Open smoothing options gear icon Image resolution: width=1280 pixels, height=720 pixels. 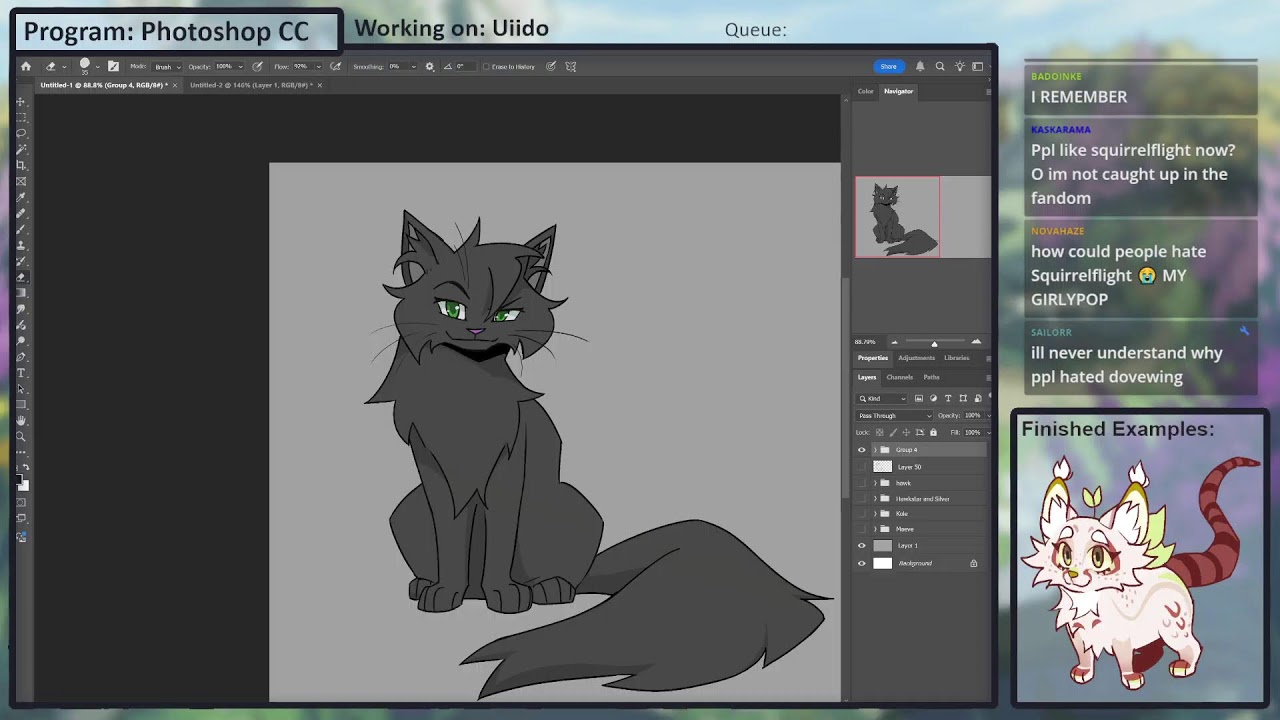(x=430, y=67)
